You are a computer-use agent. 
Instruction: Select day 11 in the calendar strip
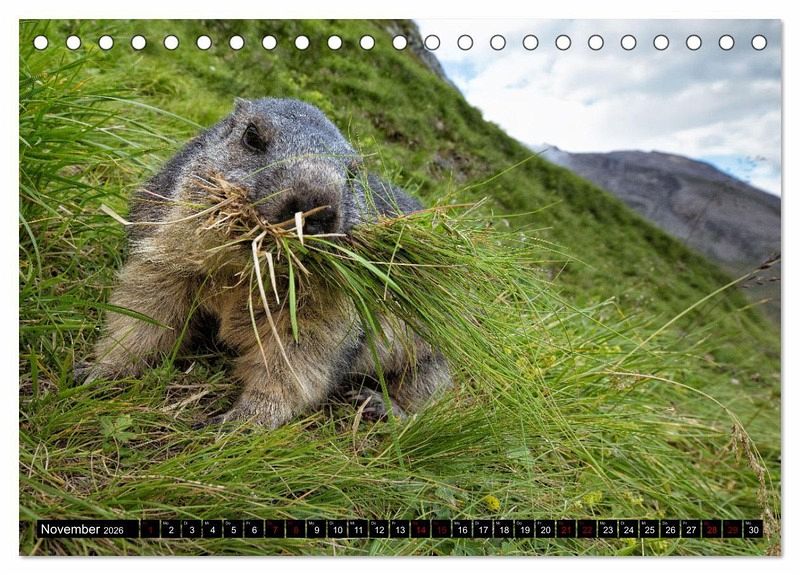[x=358, y=530]
